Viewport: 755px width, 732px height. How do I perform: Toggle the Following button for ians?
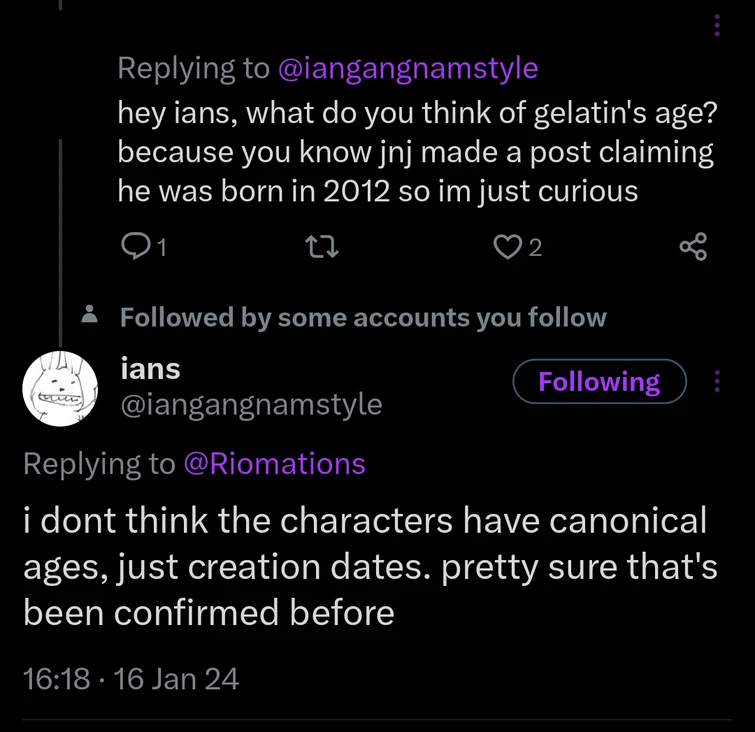pyautogui.click(x=599, y=382)
